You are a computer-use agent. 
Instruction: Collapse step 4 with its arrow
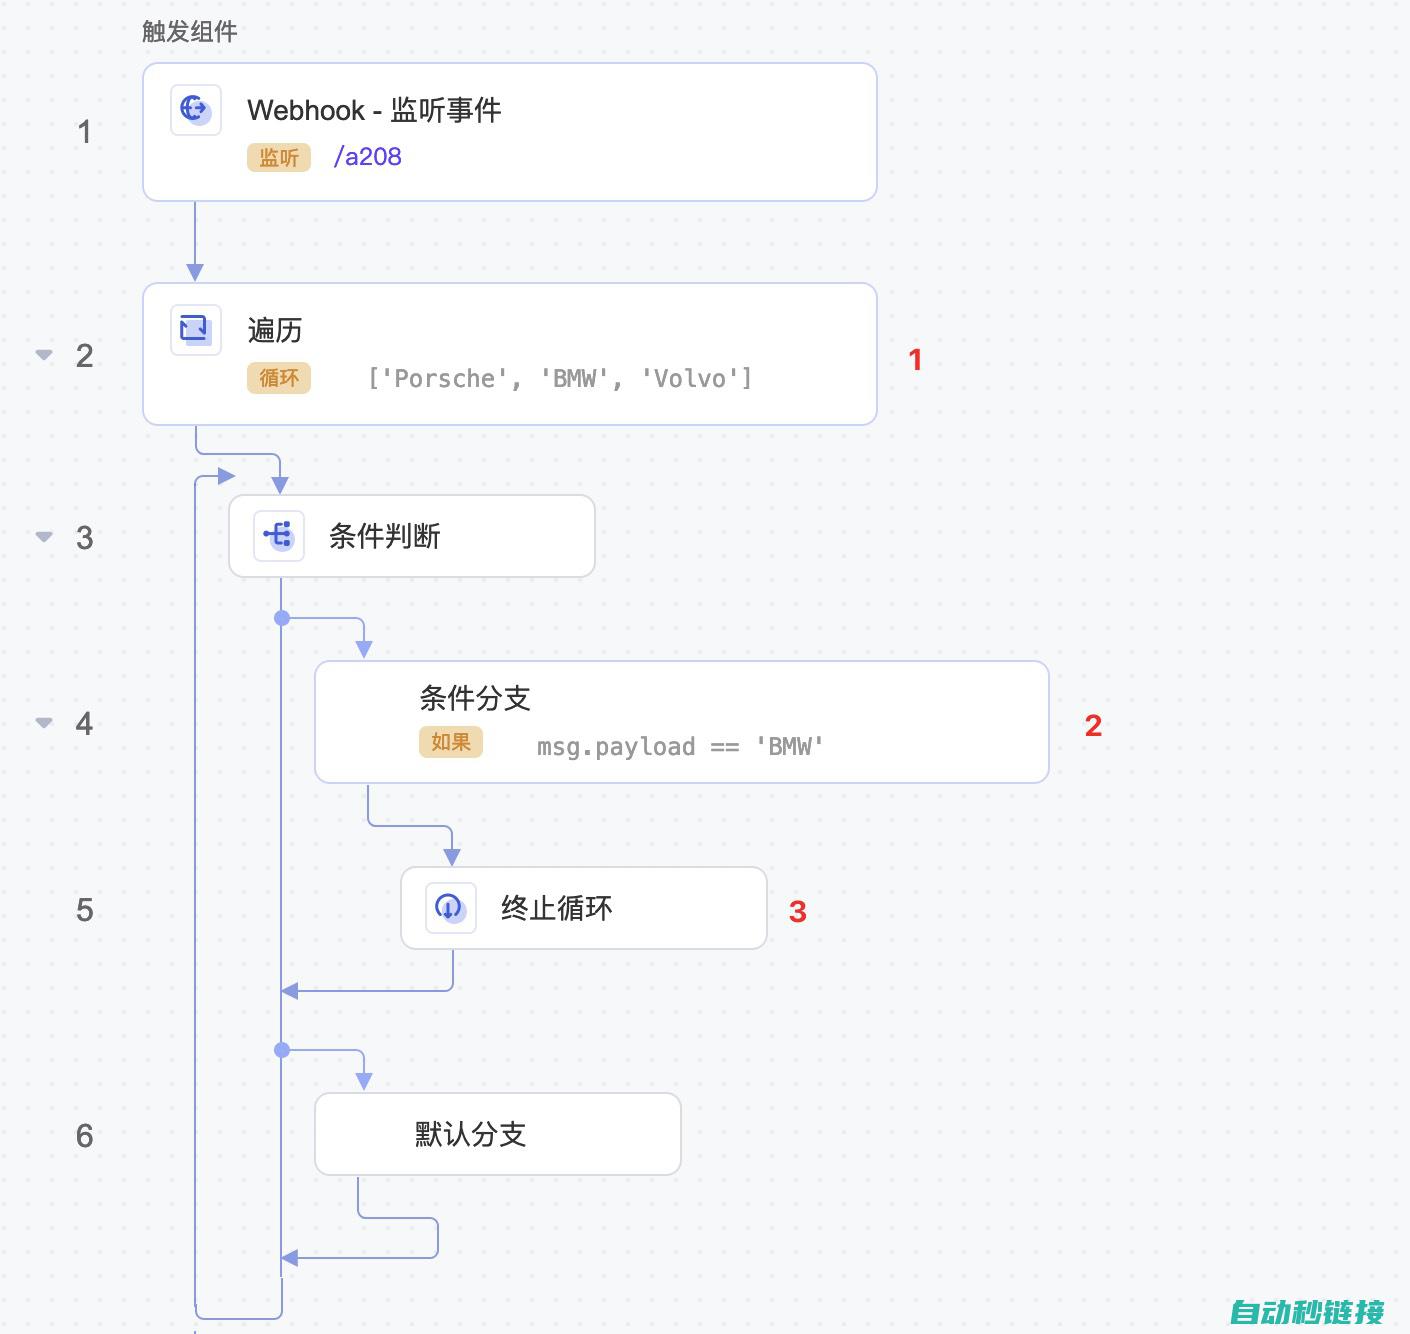[x=44, y=722]
